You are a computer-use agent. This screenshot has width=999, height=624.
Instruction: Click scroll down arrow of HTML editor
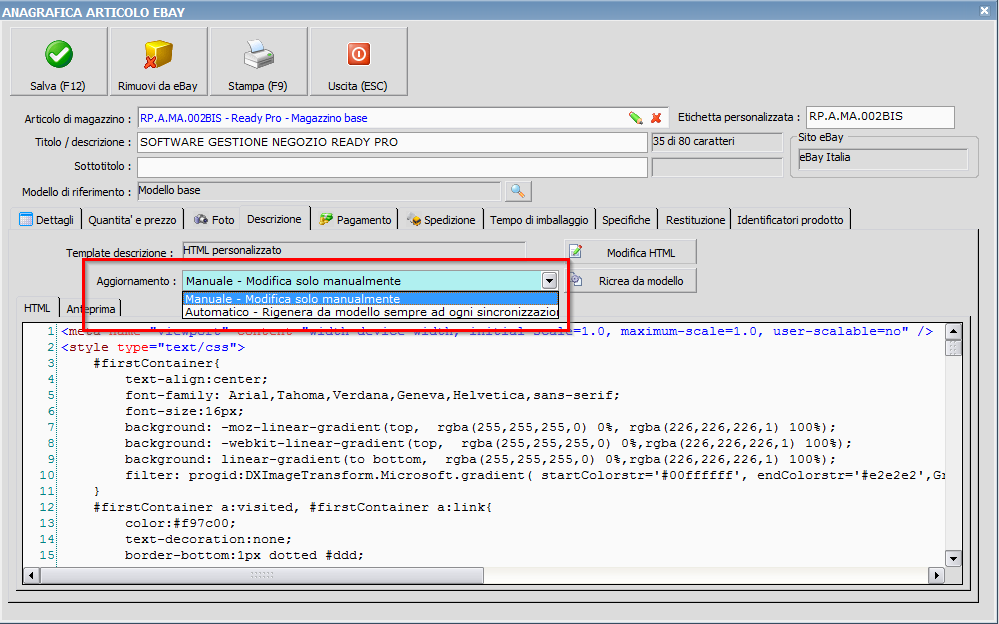pos(953,558)
